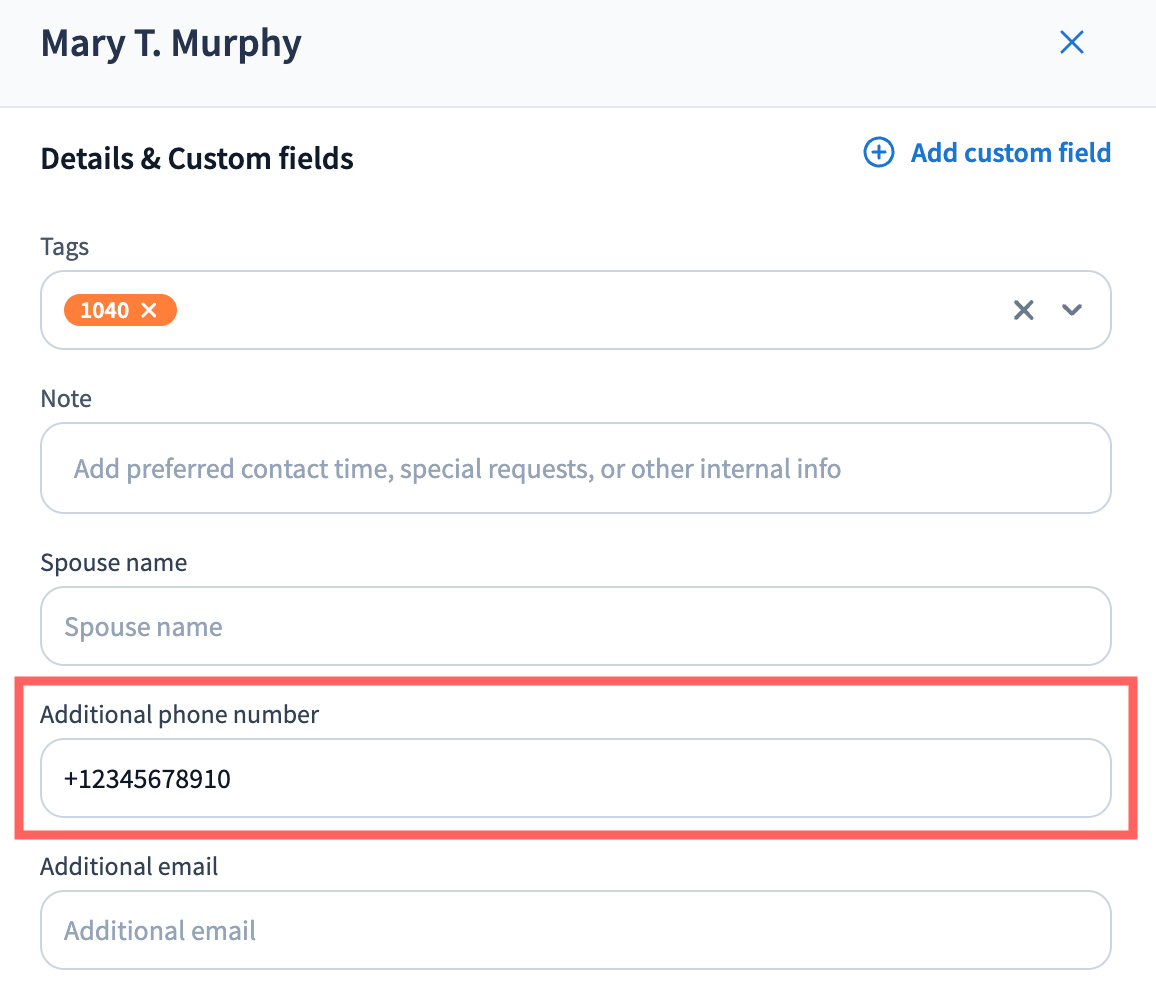Focus the Additional email input
Screen dimensions: 1156x1000
(x=575, y=931)
